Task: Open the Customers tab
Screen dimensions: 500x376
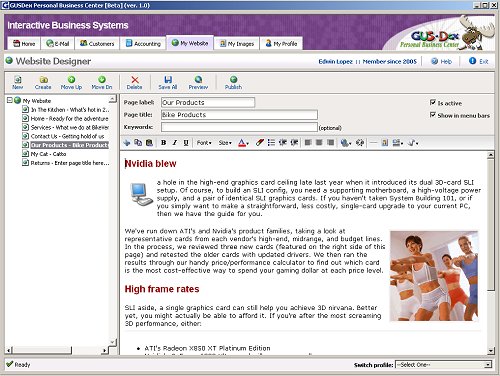Action: coord(97,44)
